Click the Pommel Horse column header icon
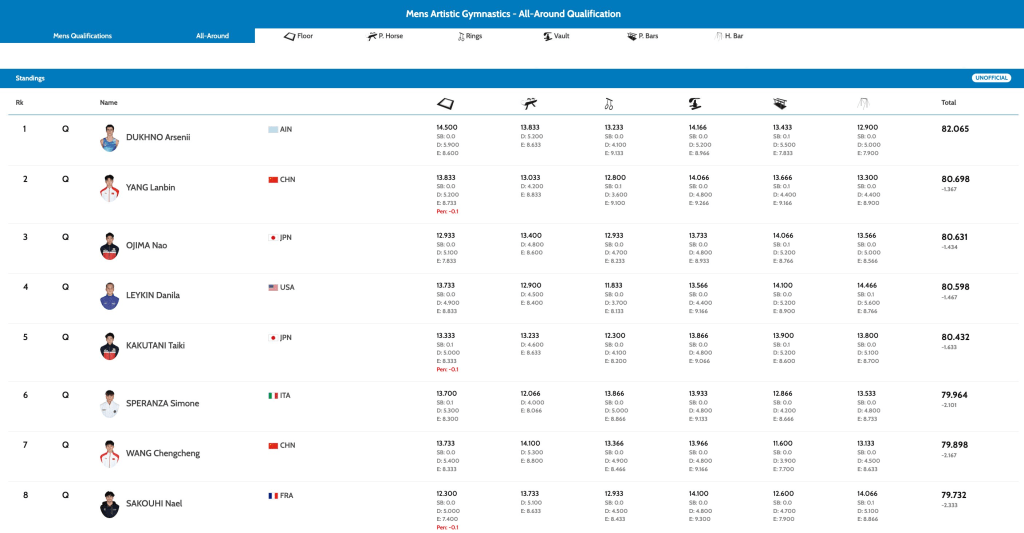The width and height of the screenshot is (1024, 533). click(529, 102)
